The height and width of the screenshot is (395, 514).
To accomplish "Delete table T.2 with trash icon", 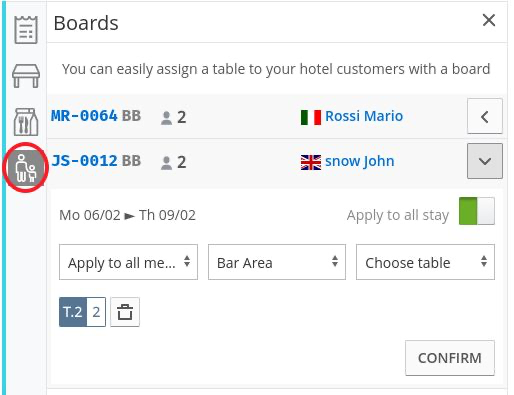I will pyautogui.click(x=125, y=312).
